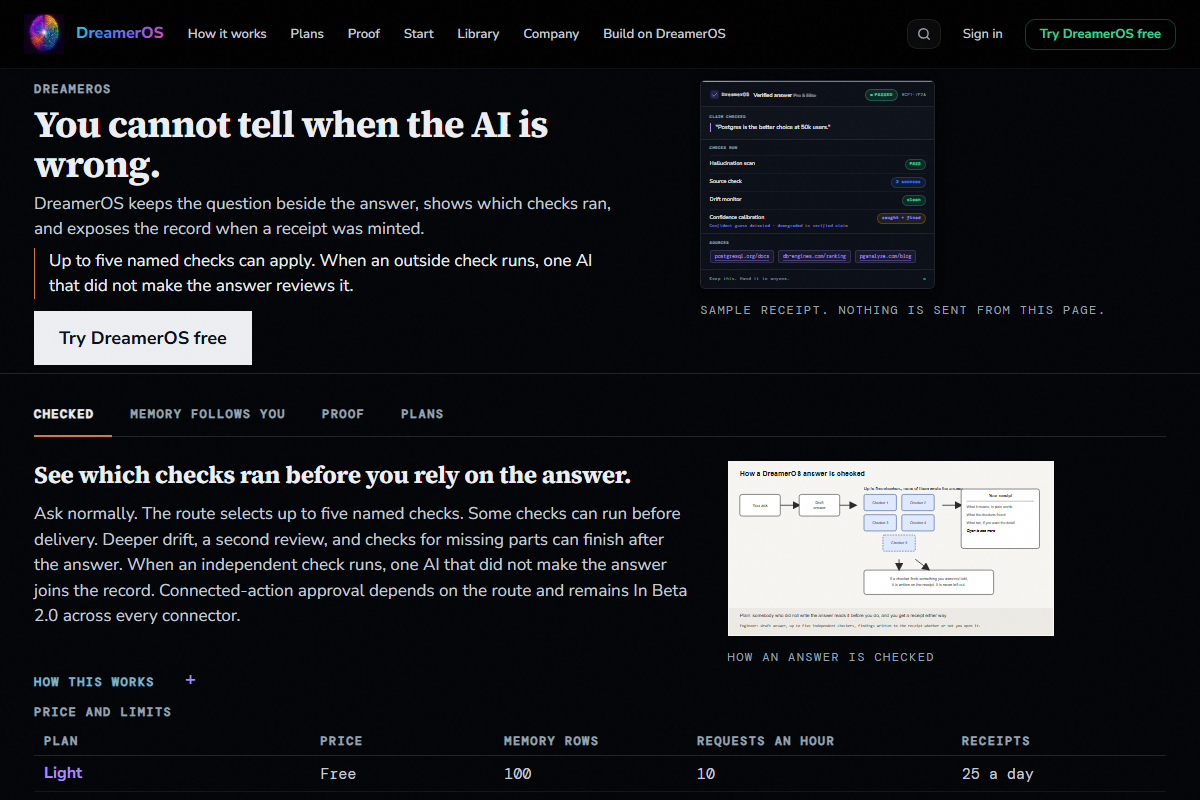Click the Source check 3 sources badge
Screen dimensions: 1200x800
tap(908, 182)
